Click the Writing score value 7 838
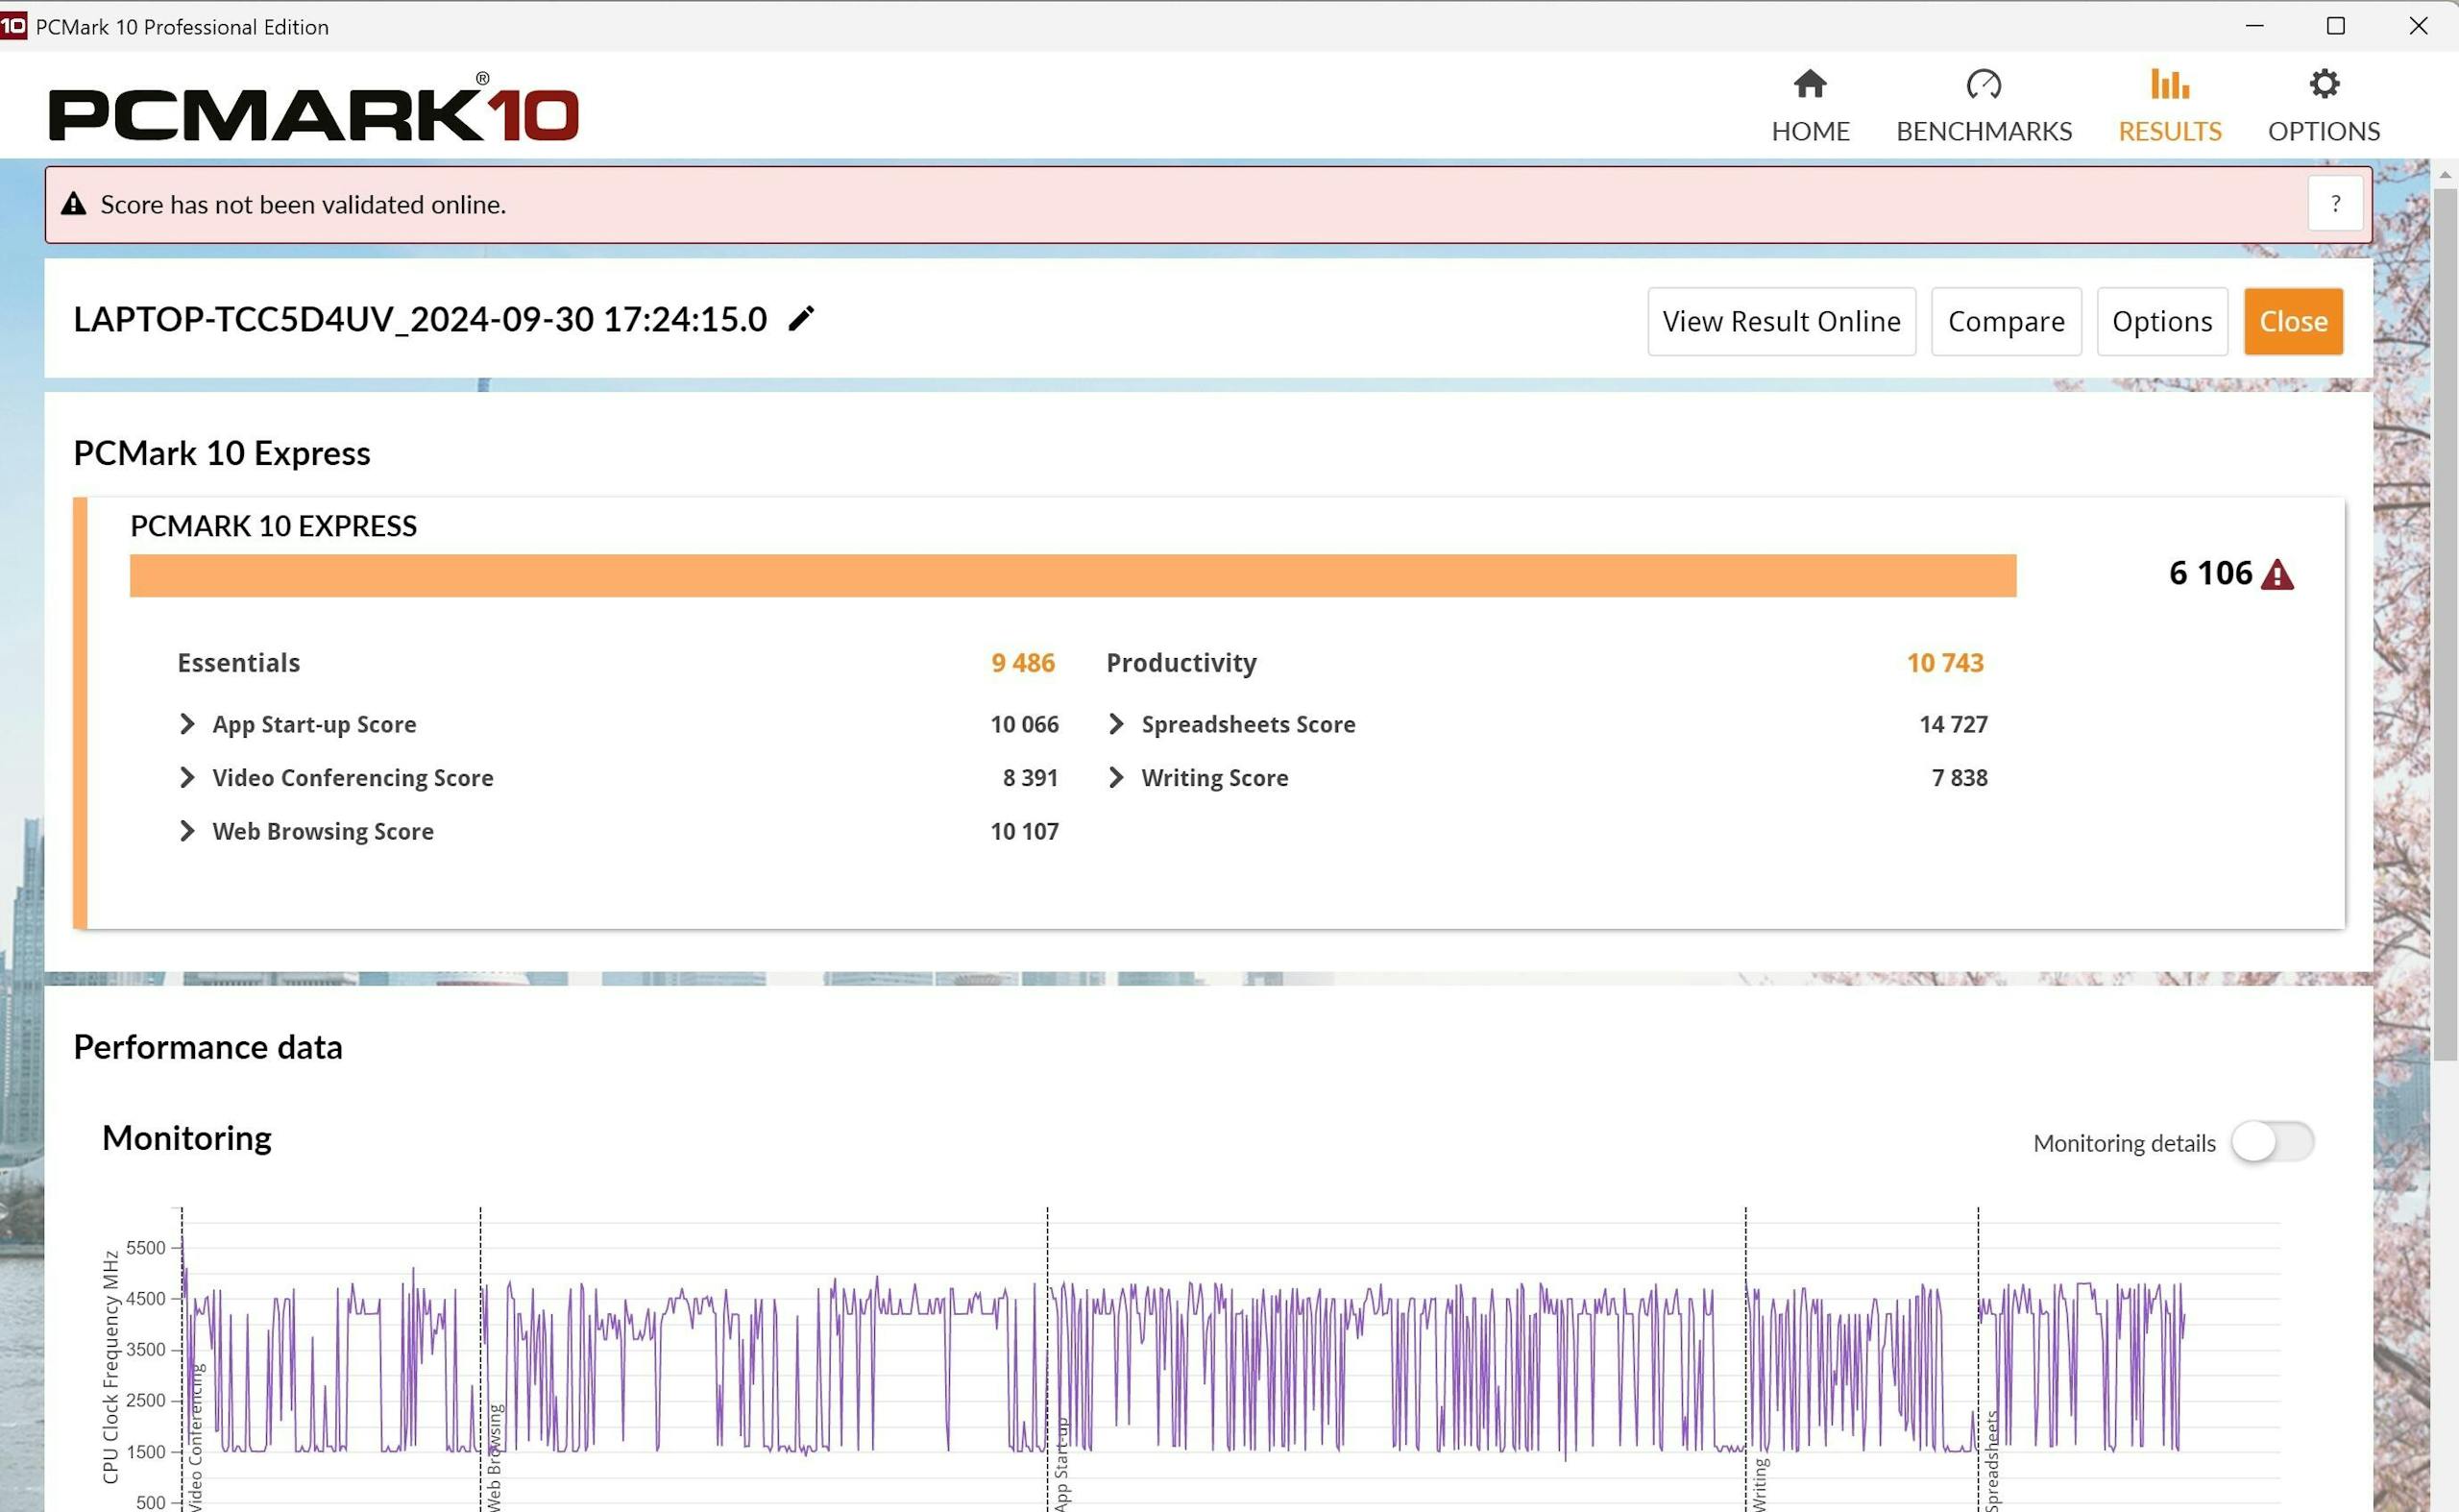The height and width of the screenshot is (1512, 2459). (x=1959, y=778)
